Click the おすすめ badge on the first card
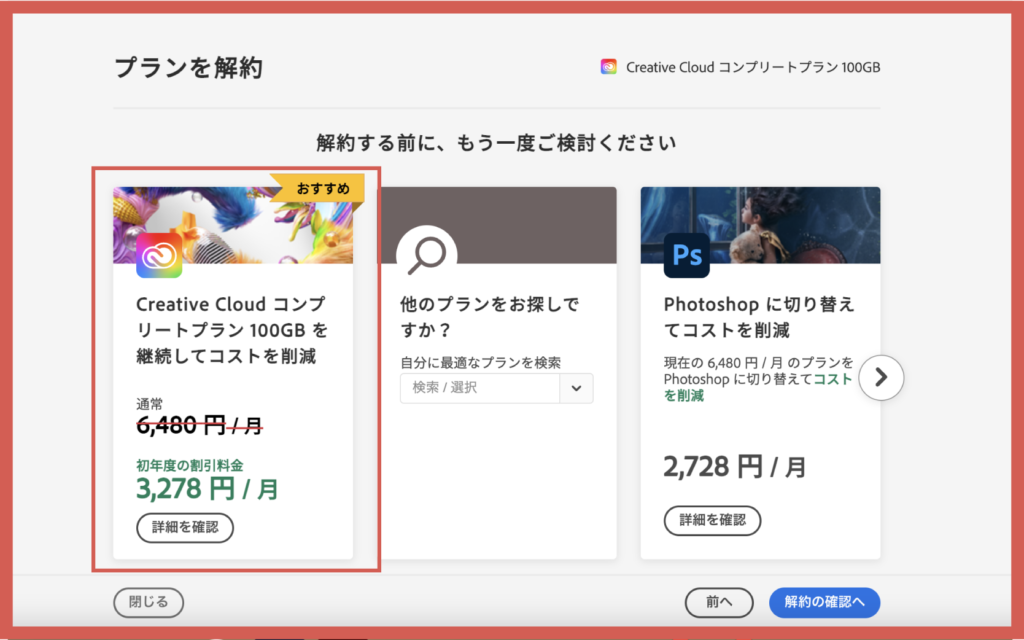 [x=319, y=189]
